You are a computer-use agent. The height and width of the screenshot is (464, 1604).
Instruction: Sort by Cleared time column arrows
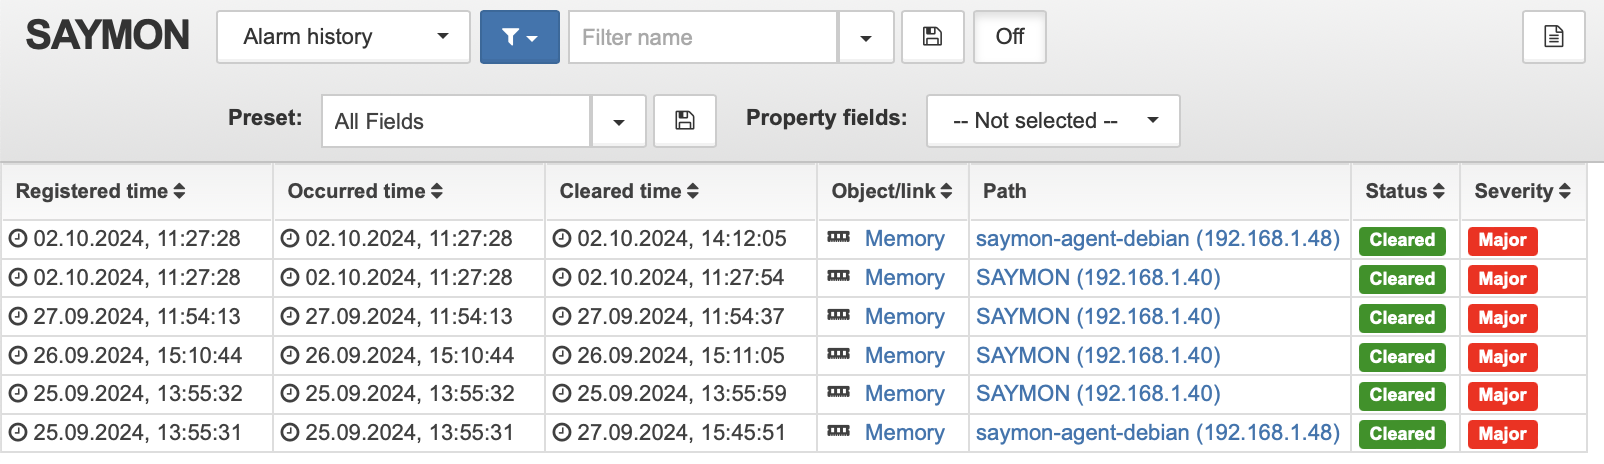pos(693,191)
